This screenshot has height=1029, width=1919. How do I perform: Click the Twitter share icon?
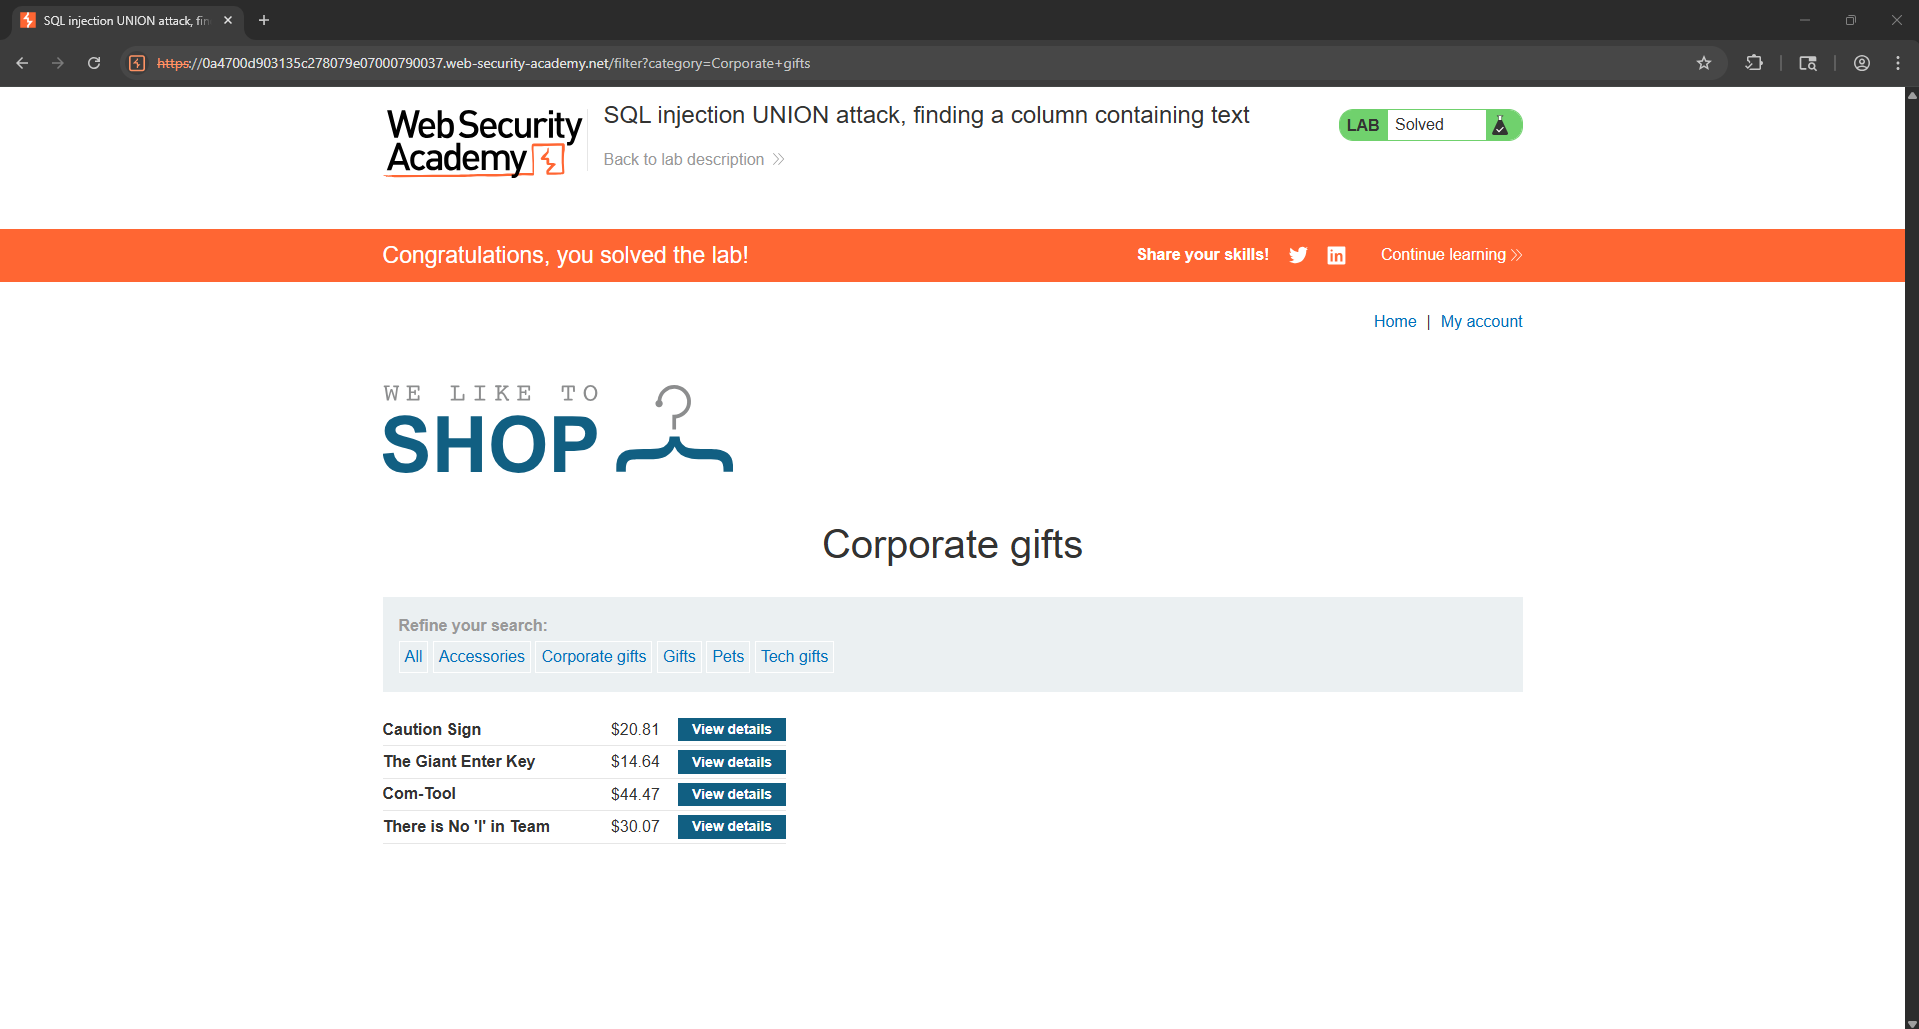tap(1298, 255)
